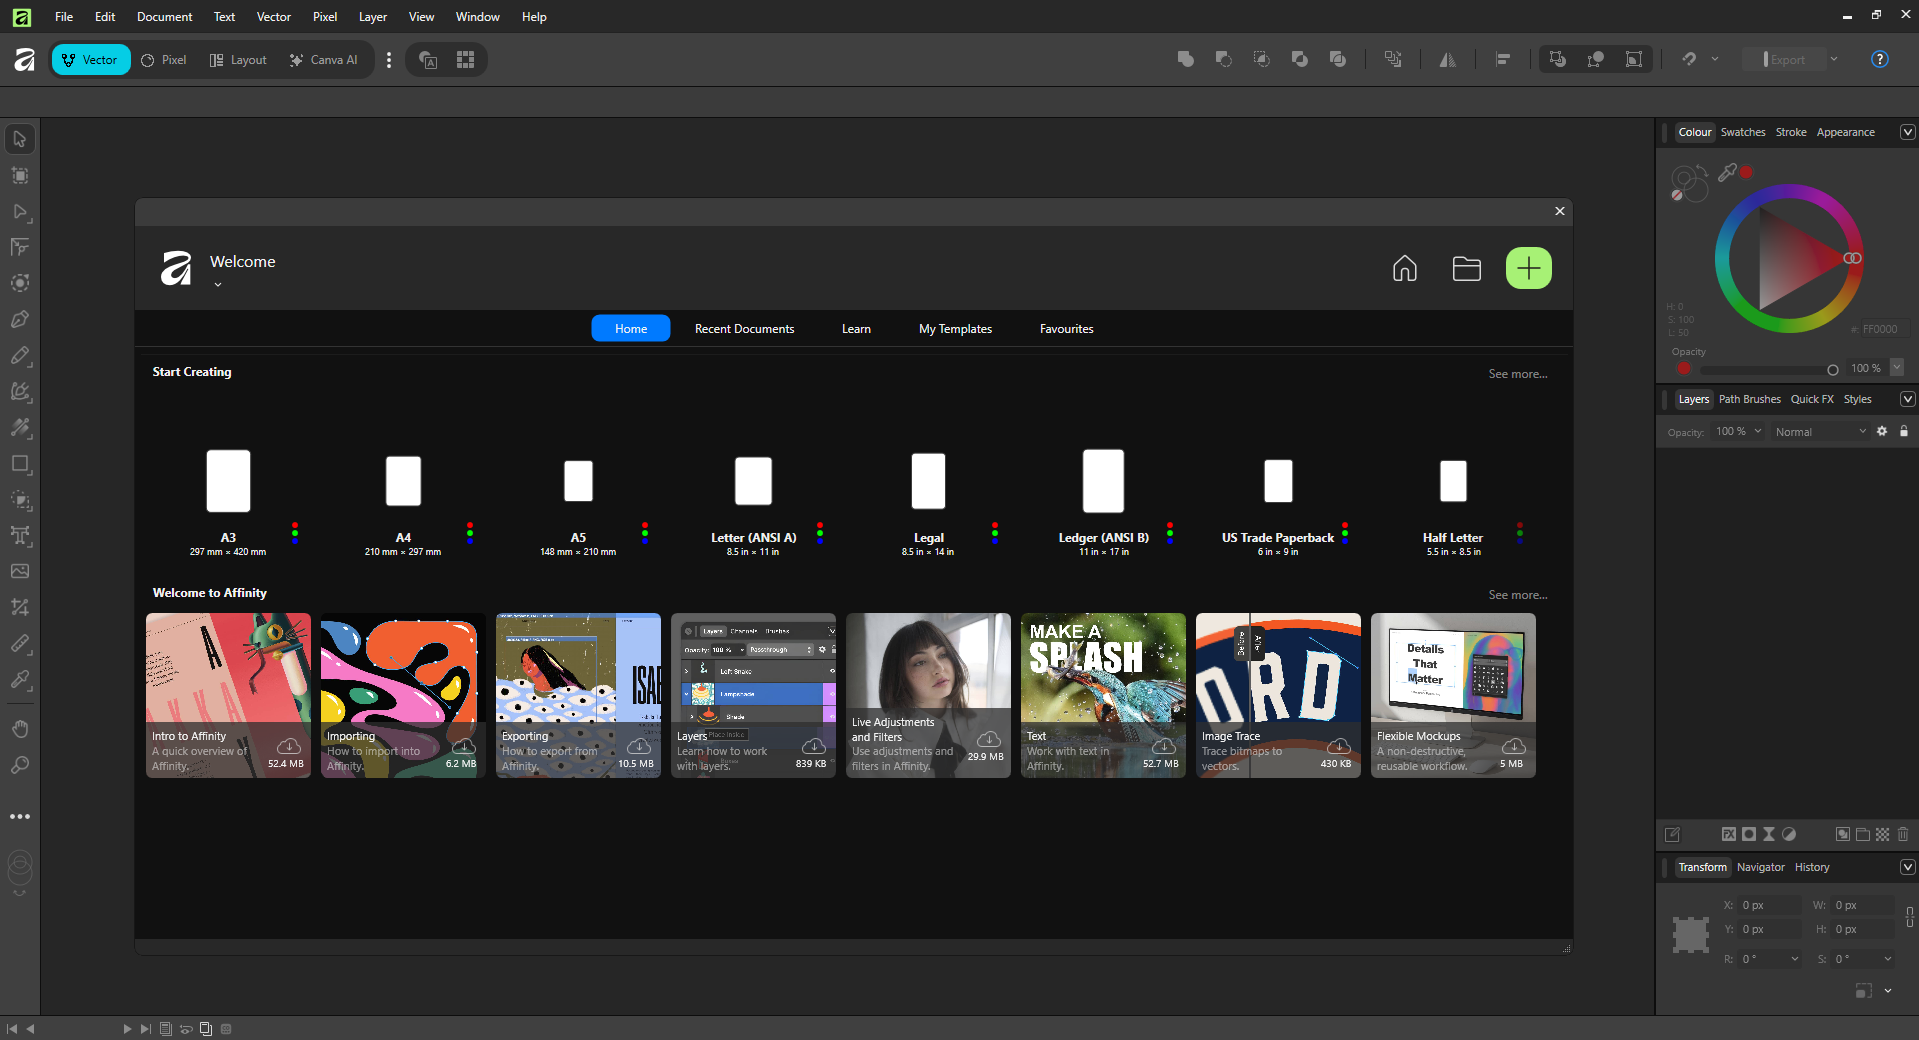Click the Add boolean operation icon
Image resolution: width=1919 pixels, height=1040 pixels.
[x=1186, y=60]
